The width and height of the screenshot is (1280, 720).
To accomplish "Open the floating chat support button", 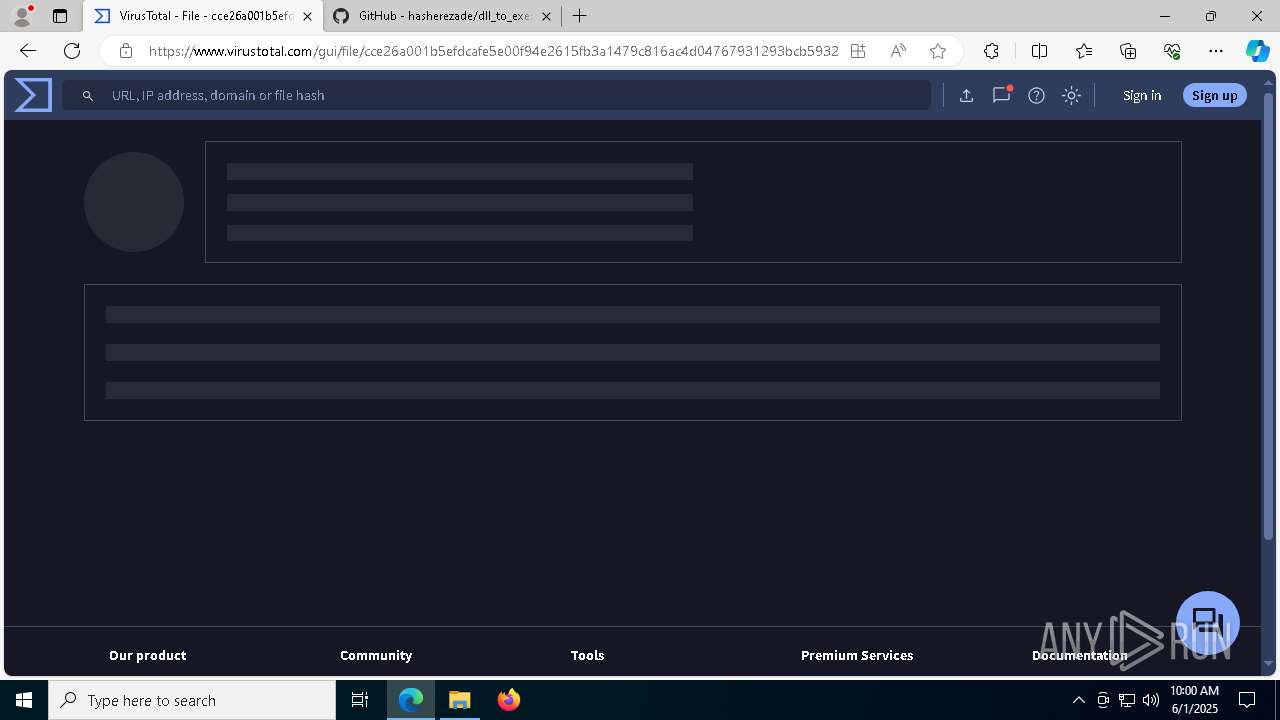I will 1208,622.
